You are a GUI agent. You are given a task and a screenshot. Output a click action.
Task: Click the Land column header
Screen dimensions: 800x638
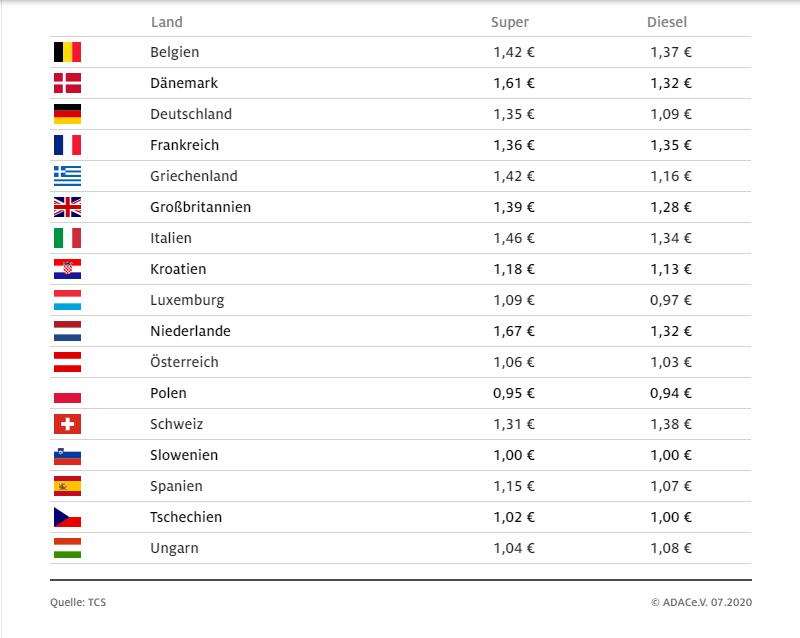point(167,22)
